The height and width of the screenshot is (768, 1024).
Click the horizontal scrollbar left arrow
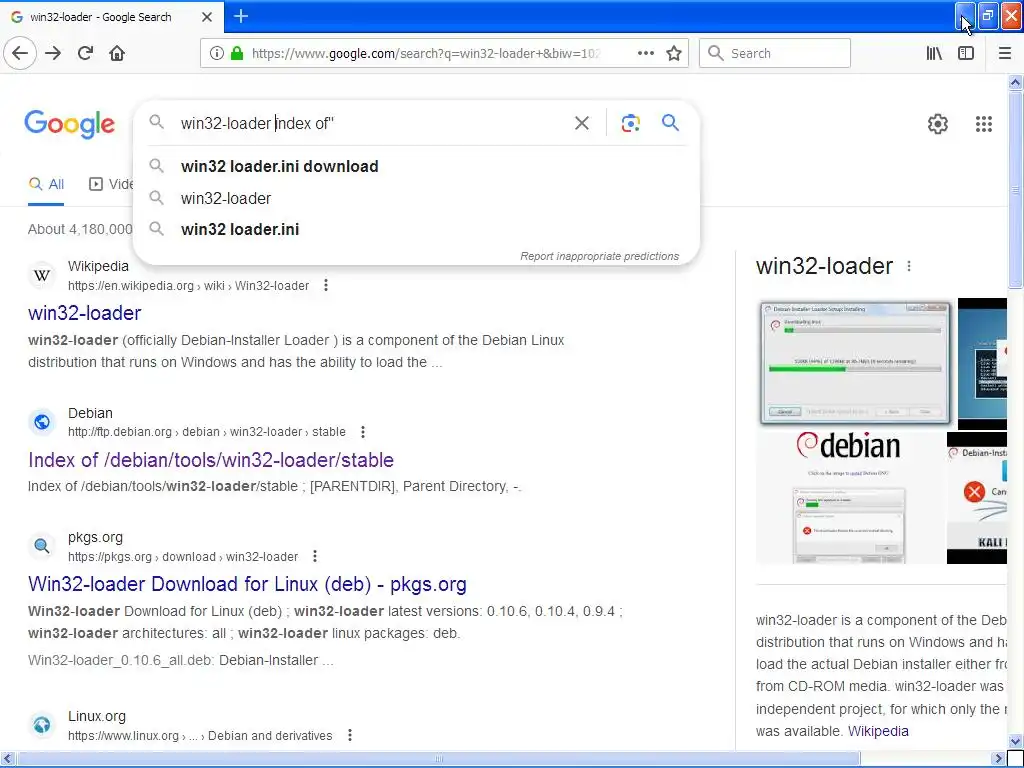(8, 759)
